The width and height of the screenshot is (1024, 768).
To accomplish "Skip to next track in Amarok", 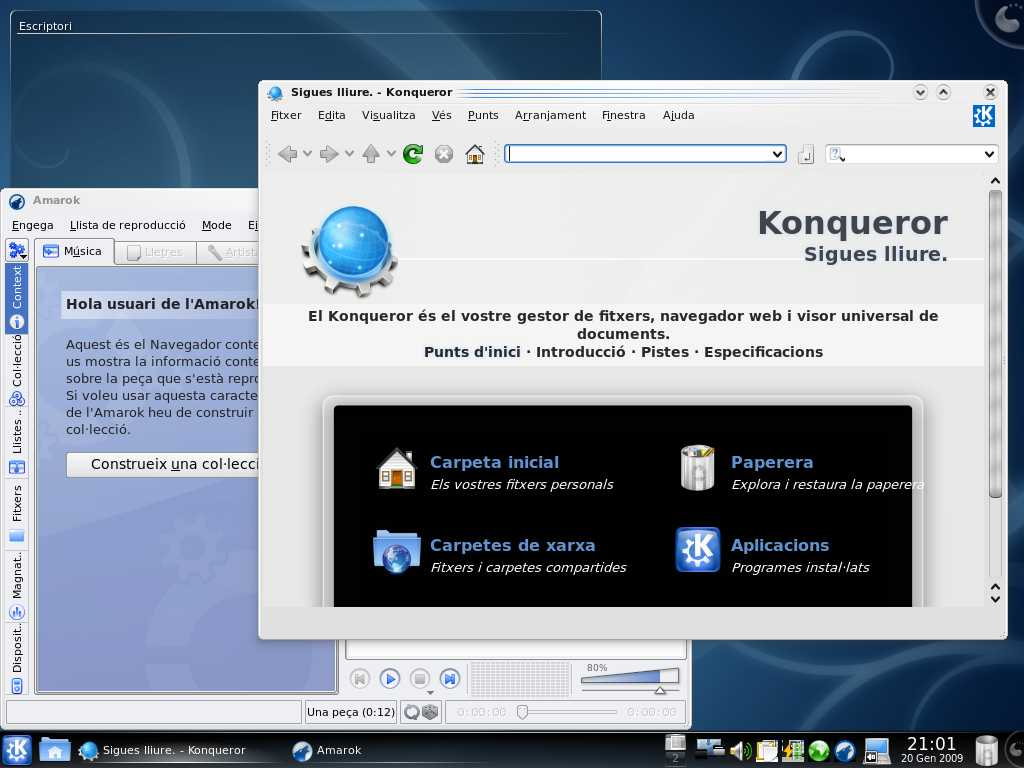I will pyautogui.click(x=450, y=679).
